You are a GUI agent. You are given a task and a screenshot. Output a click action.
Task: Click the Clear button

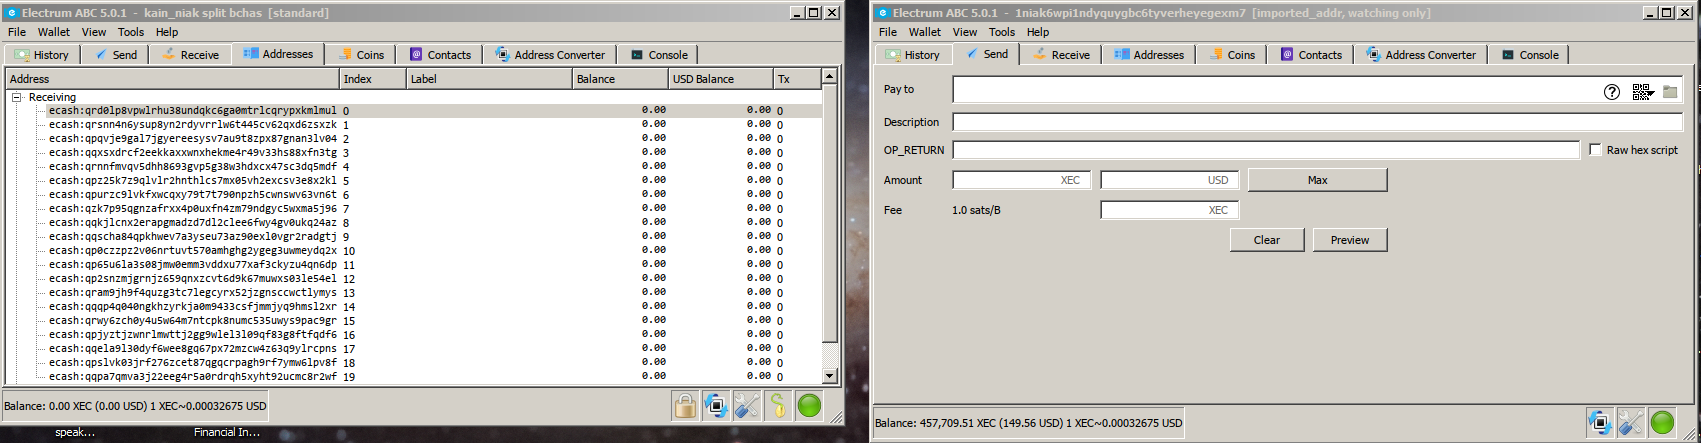[x=1267, y=240]
